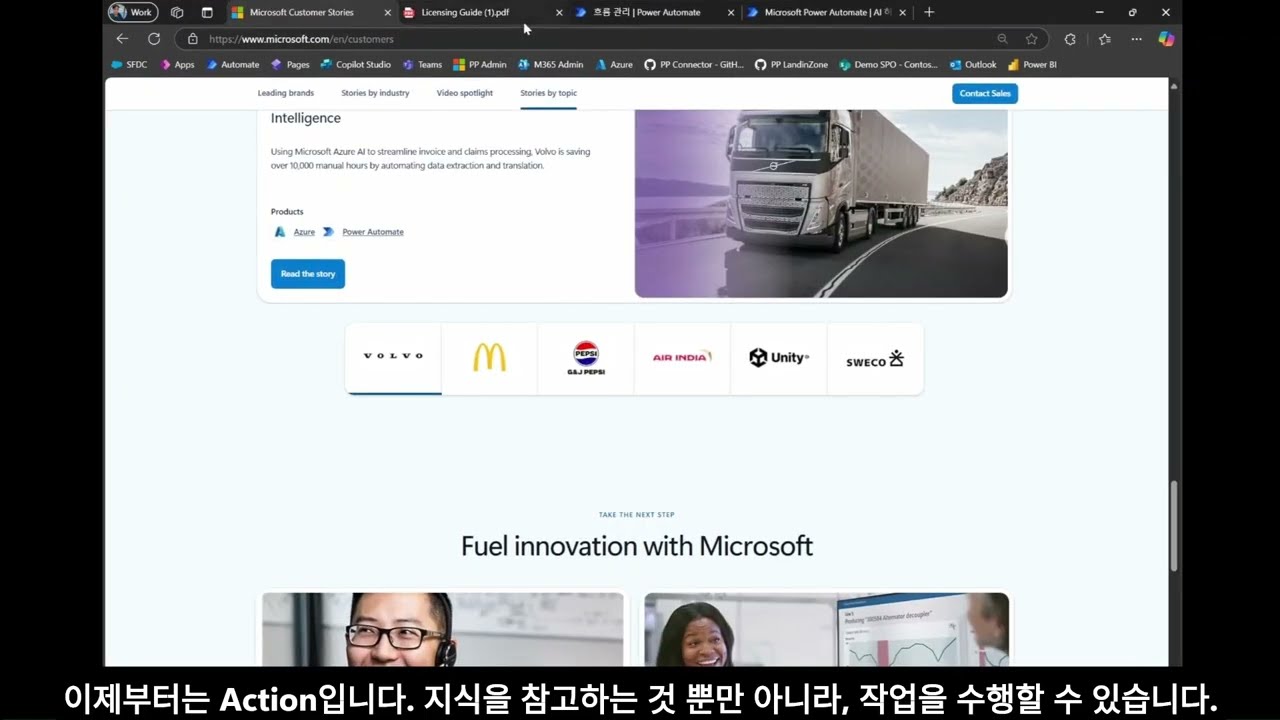Close the Licensing Guide PDF tab
Viewport: 1280px width, 720px height.
[x=559, y=12]
